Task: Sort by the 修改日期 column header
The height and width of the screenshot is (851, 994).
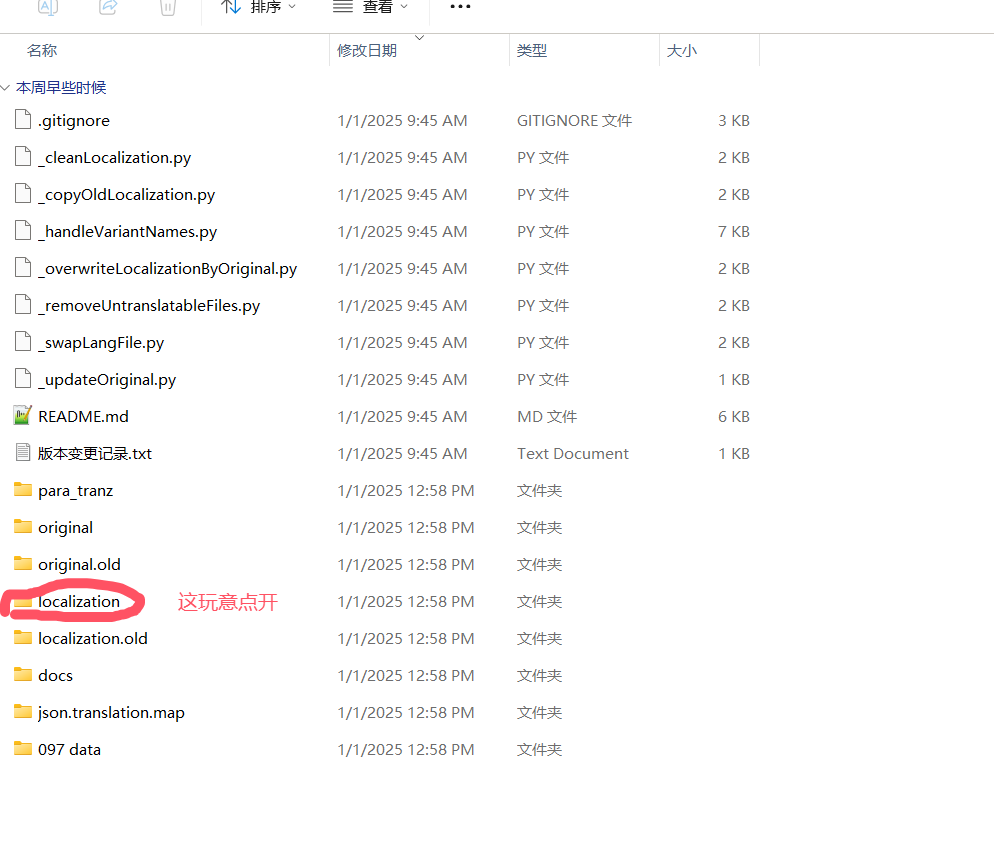Action: pyautogui.click(x=367, y=51)
